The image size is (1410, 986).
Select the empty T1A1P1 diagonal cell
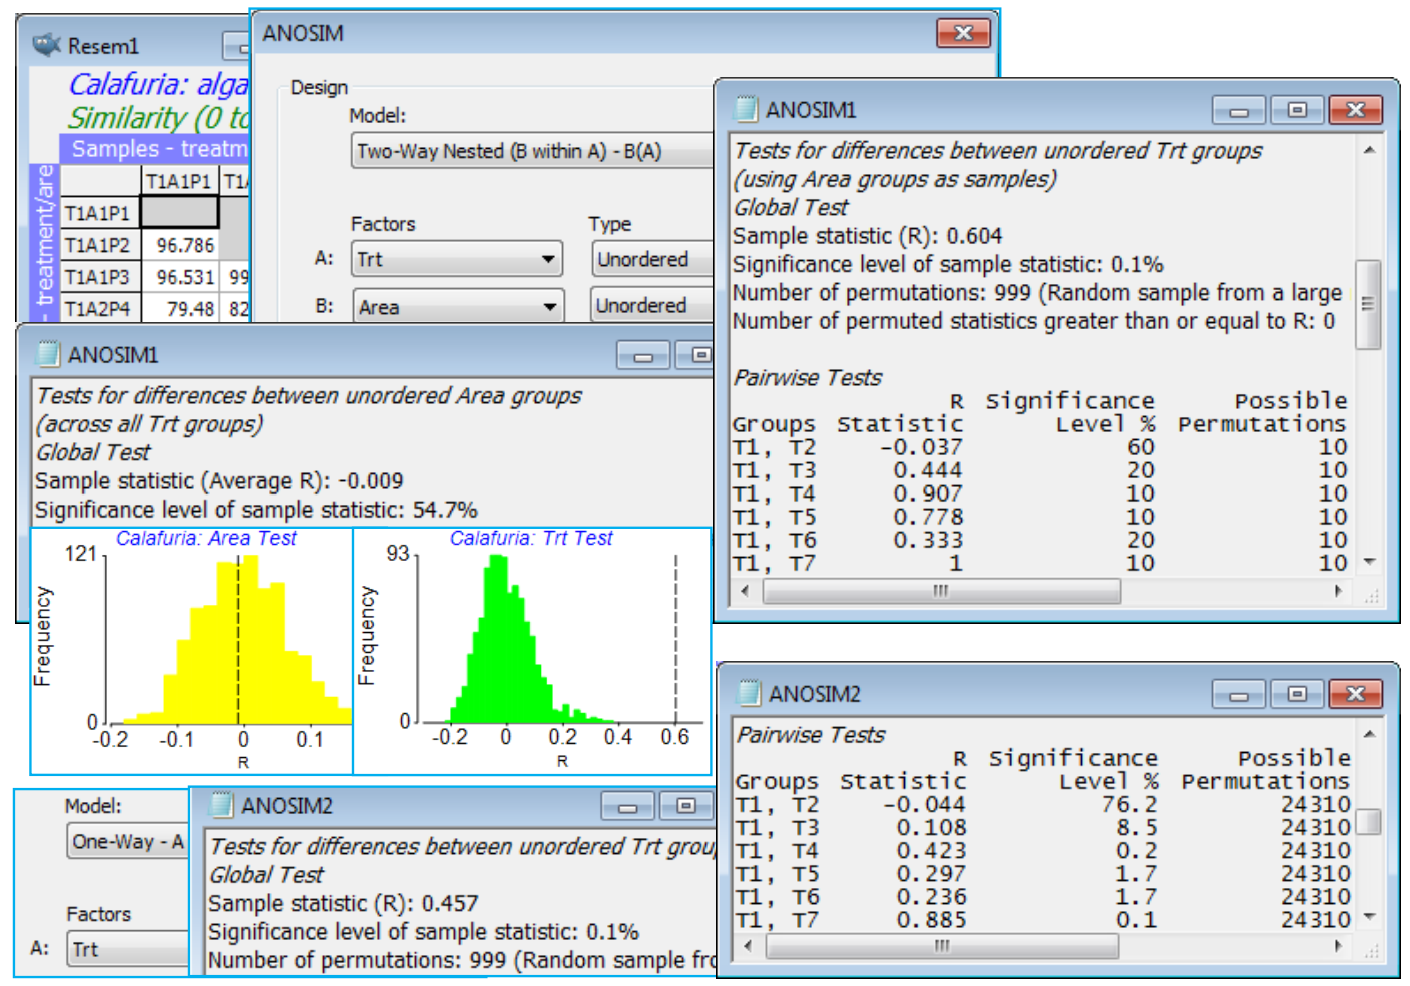click(180, 212)
